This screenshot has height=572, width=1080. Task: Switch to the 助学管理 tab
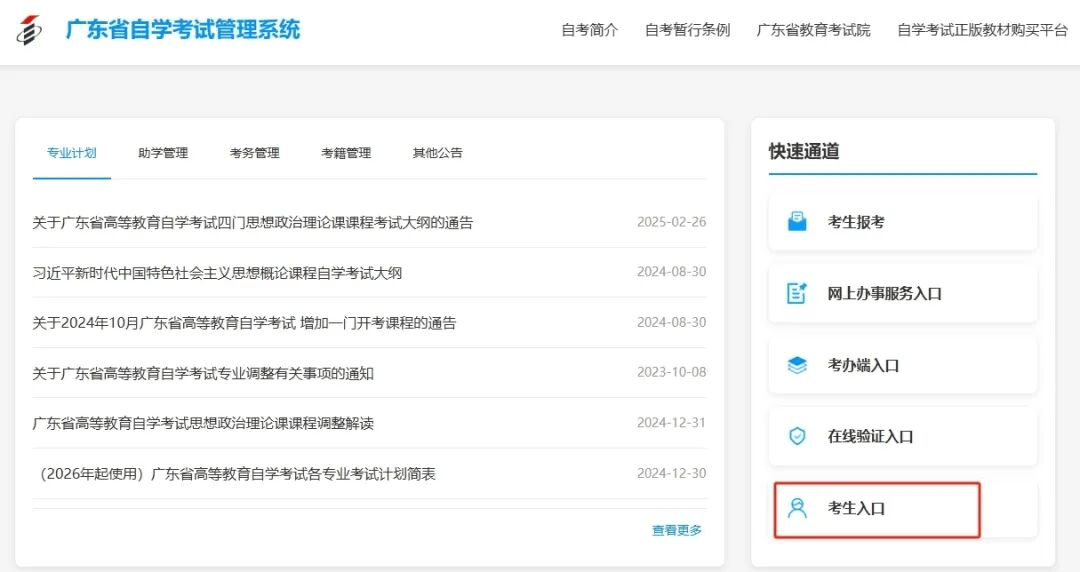[x=163, y=153]
